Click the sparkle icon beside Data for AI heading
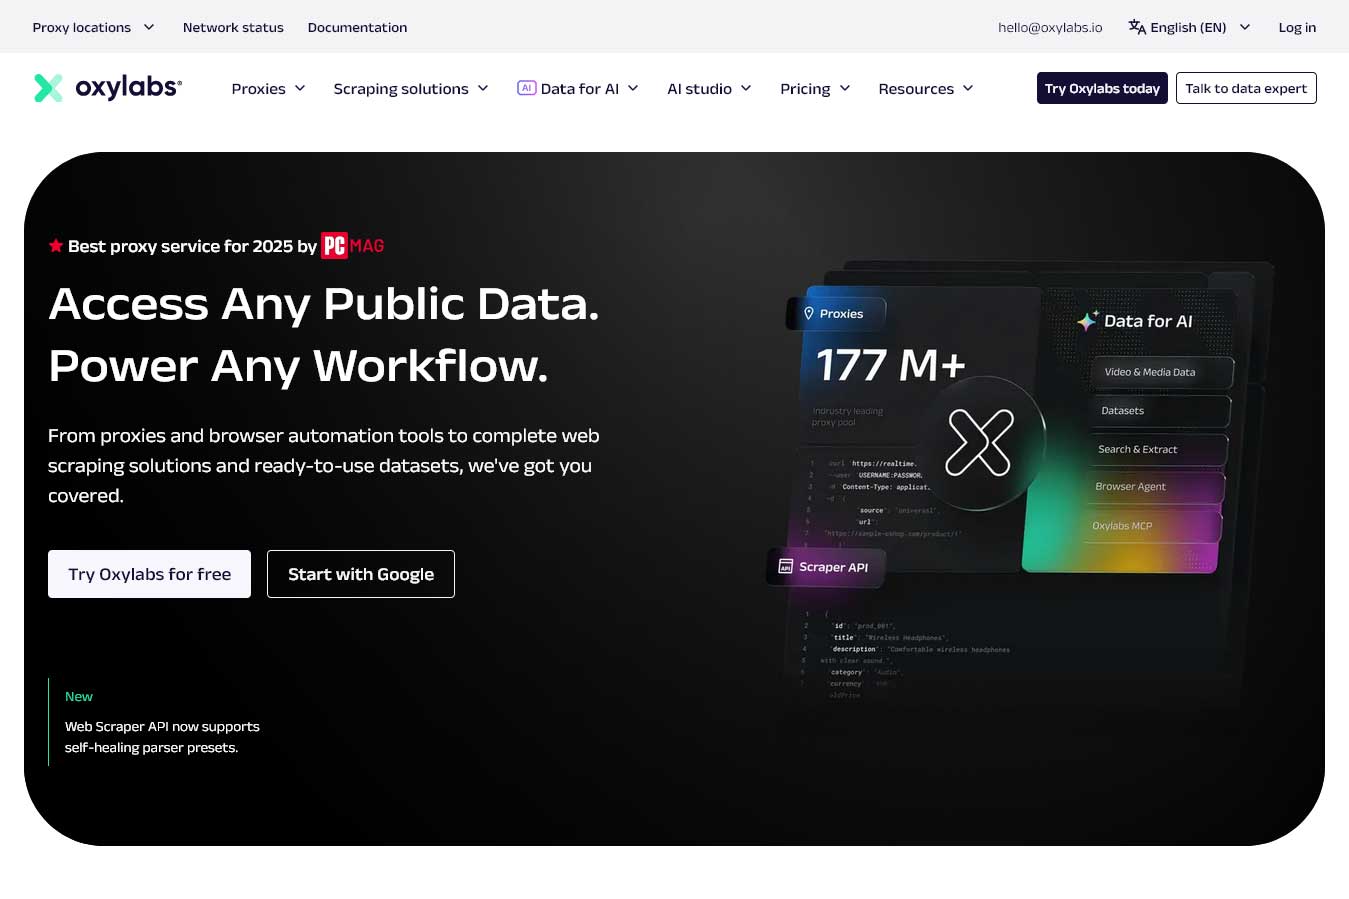1349x899 pixels. pos(1087,321)
